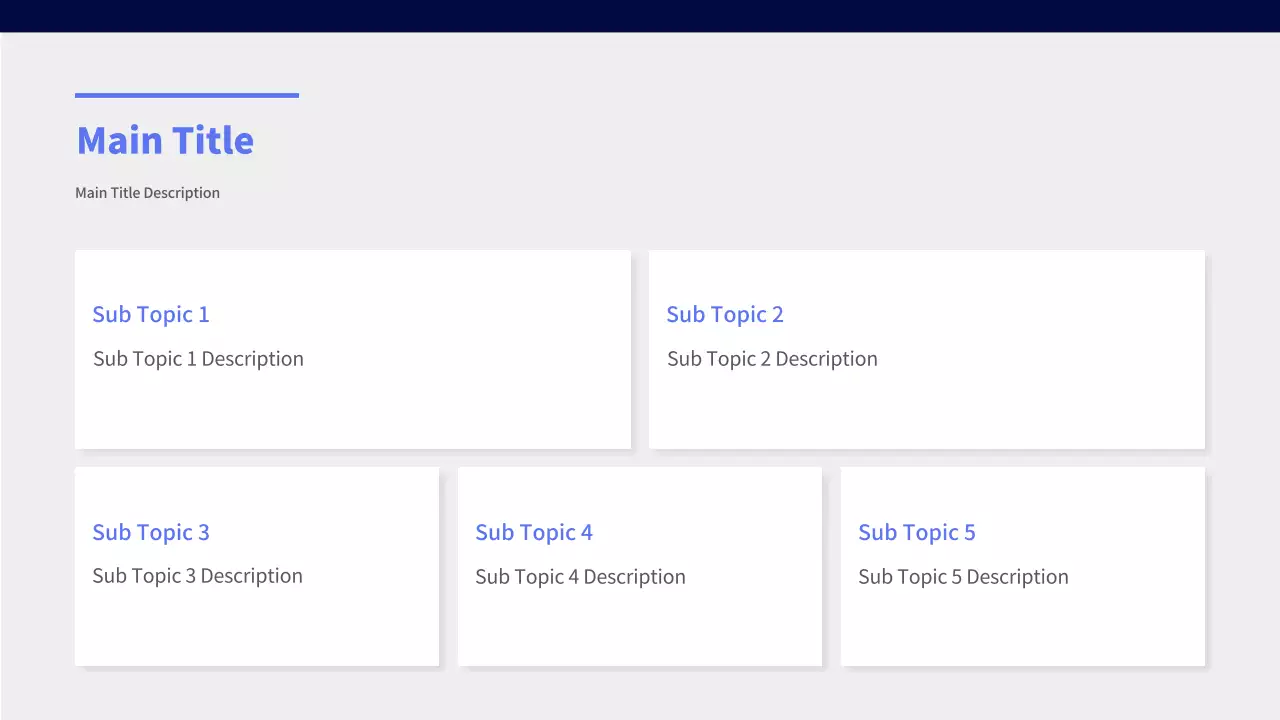Viewport: 1280px width, 720px height.
Task: Select the Sub Topic 5 heading
Action: (x=917, y=532)
